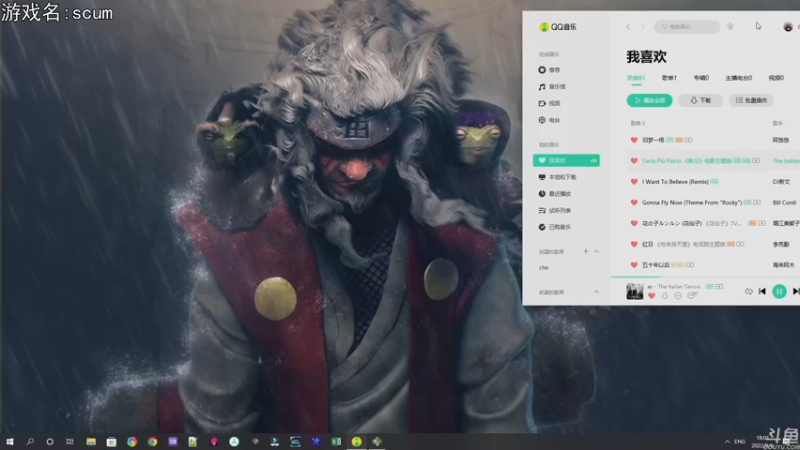This screenshot has height=450, width=800.
Task: Click the more options circle in player bar
Action: click(x=678, y=296)
